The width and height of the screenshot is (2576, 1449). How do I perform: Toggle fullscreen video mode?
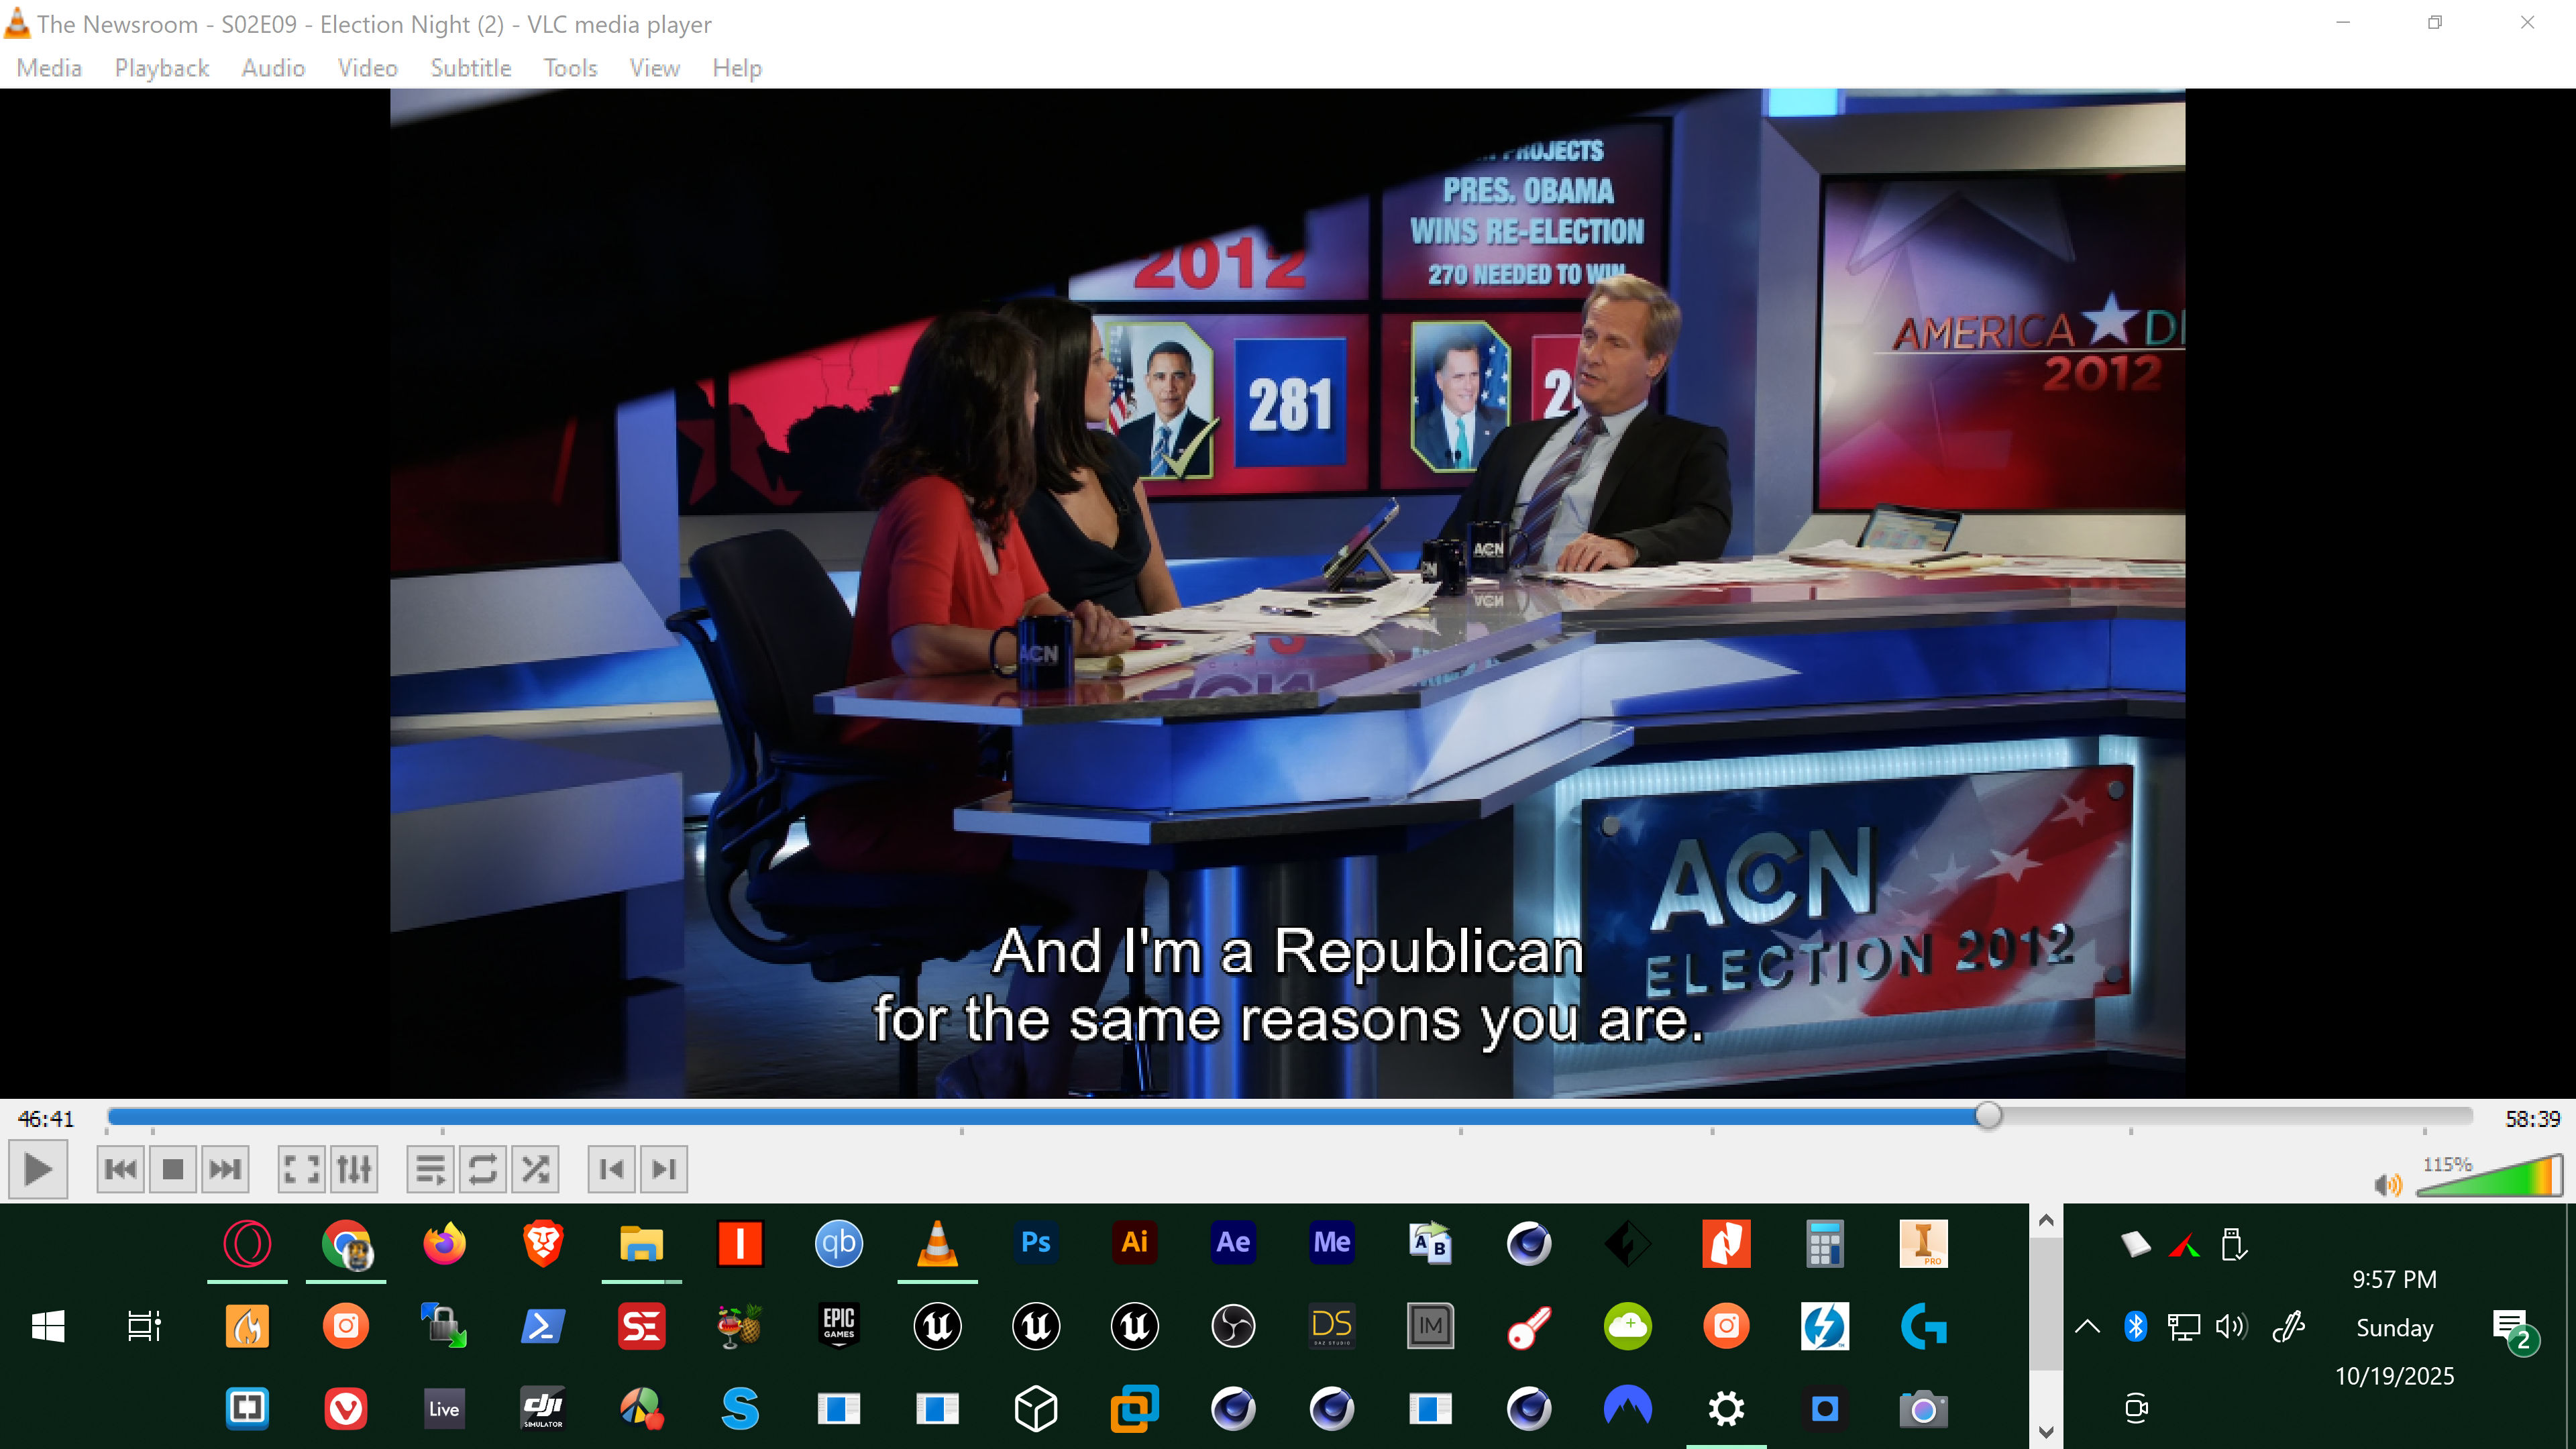coord(301,1169)
